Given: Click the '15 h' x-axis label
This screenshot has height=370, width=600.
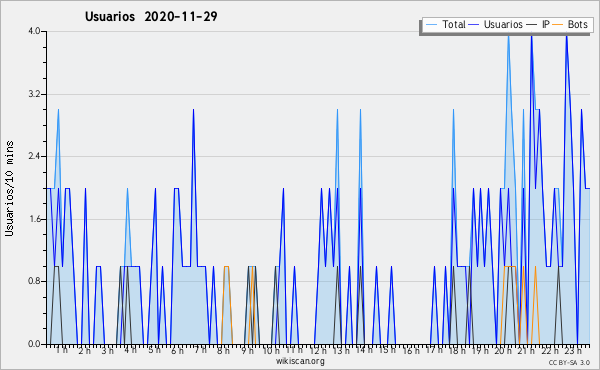Looking at the screenshot, I should pyautogui.click(x=387, y=350).
